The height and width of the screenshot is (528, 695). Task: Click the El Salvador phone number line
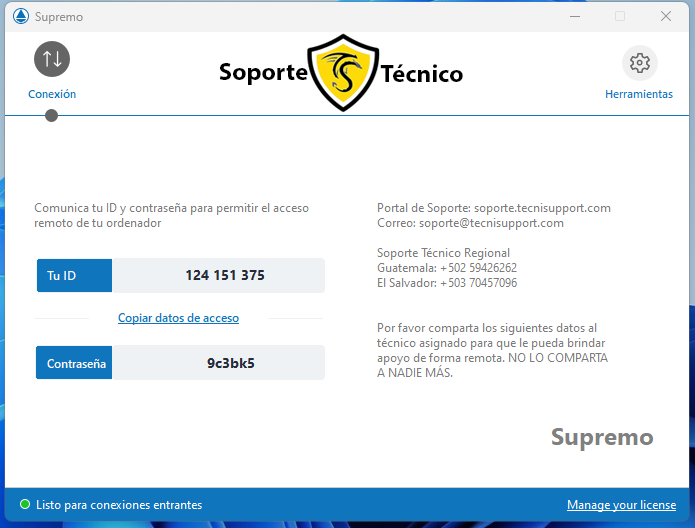[x=447, y=283]
